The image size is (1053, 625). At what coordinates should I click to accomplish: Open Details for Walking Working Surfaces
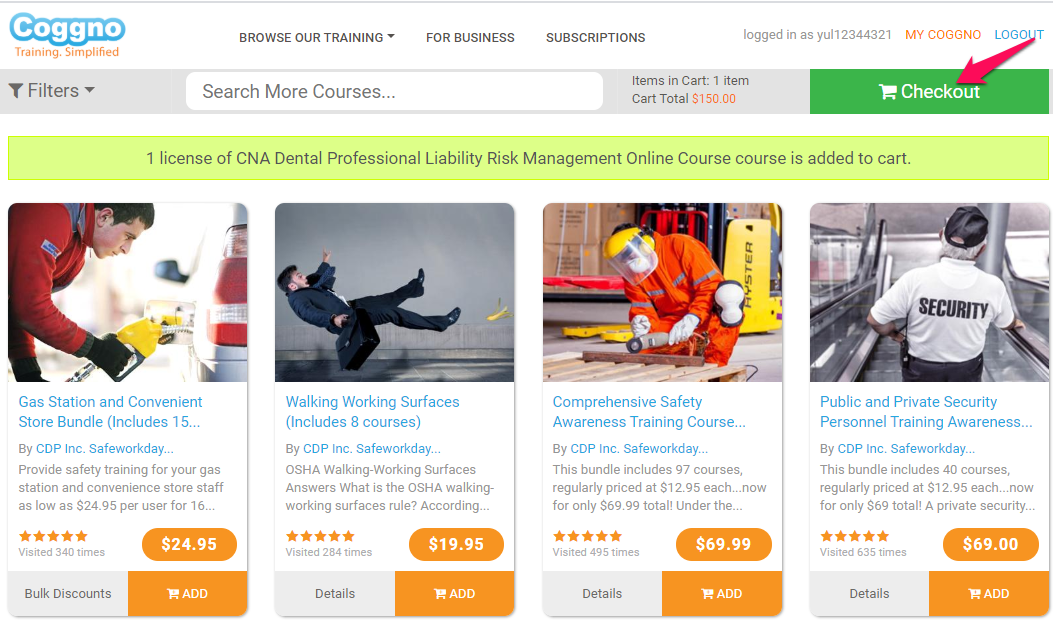335,593
